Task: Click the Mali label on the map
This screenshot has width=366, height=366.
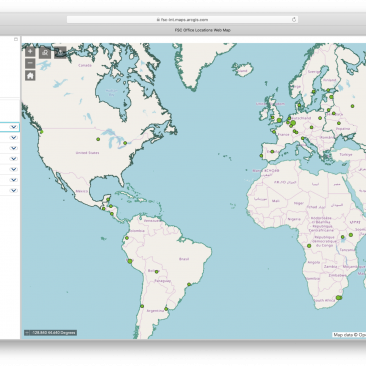Action: pyautogui.click(x=276, y=201)
